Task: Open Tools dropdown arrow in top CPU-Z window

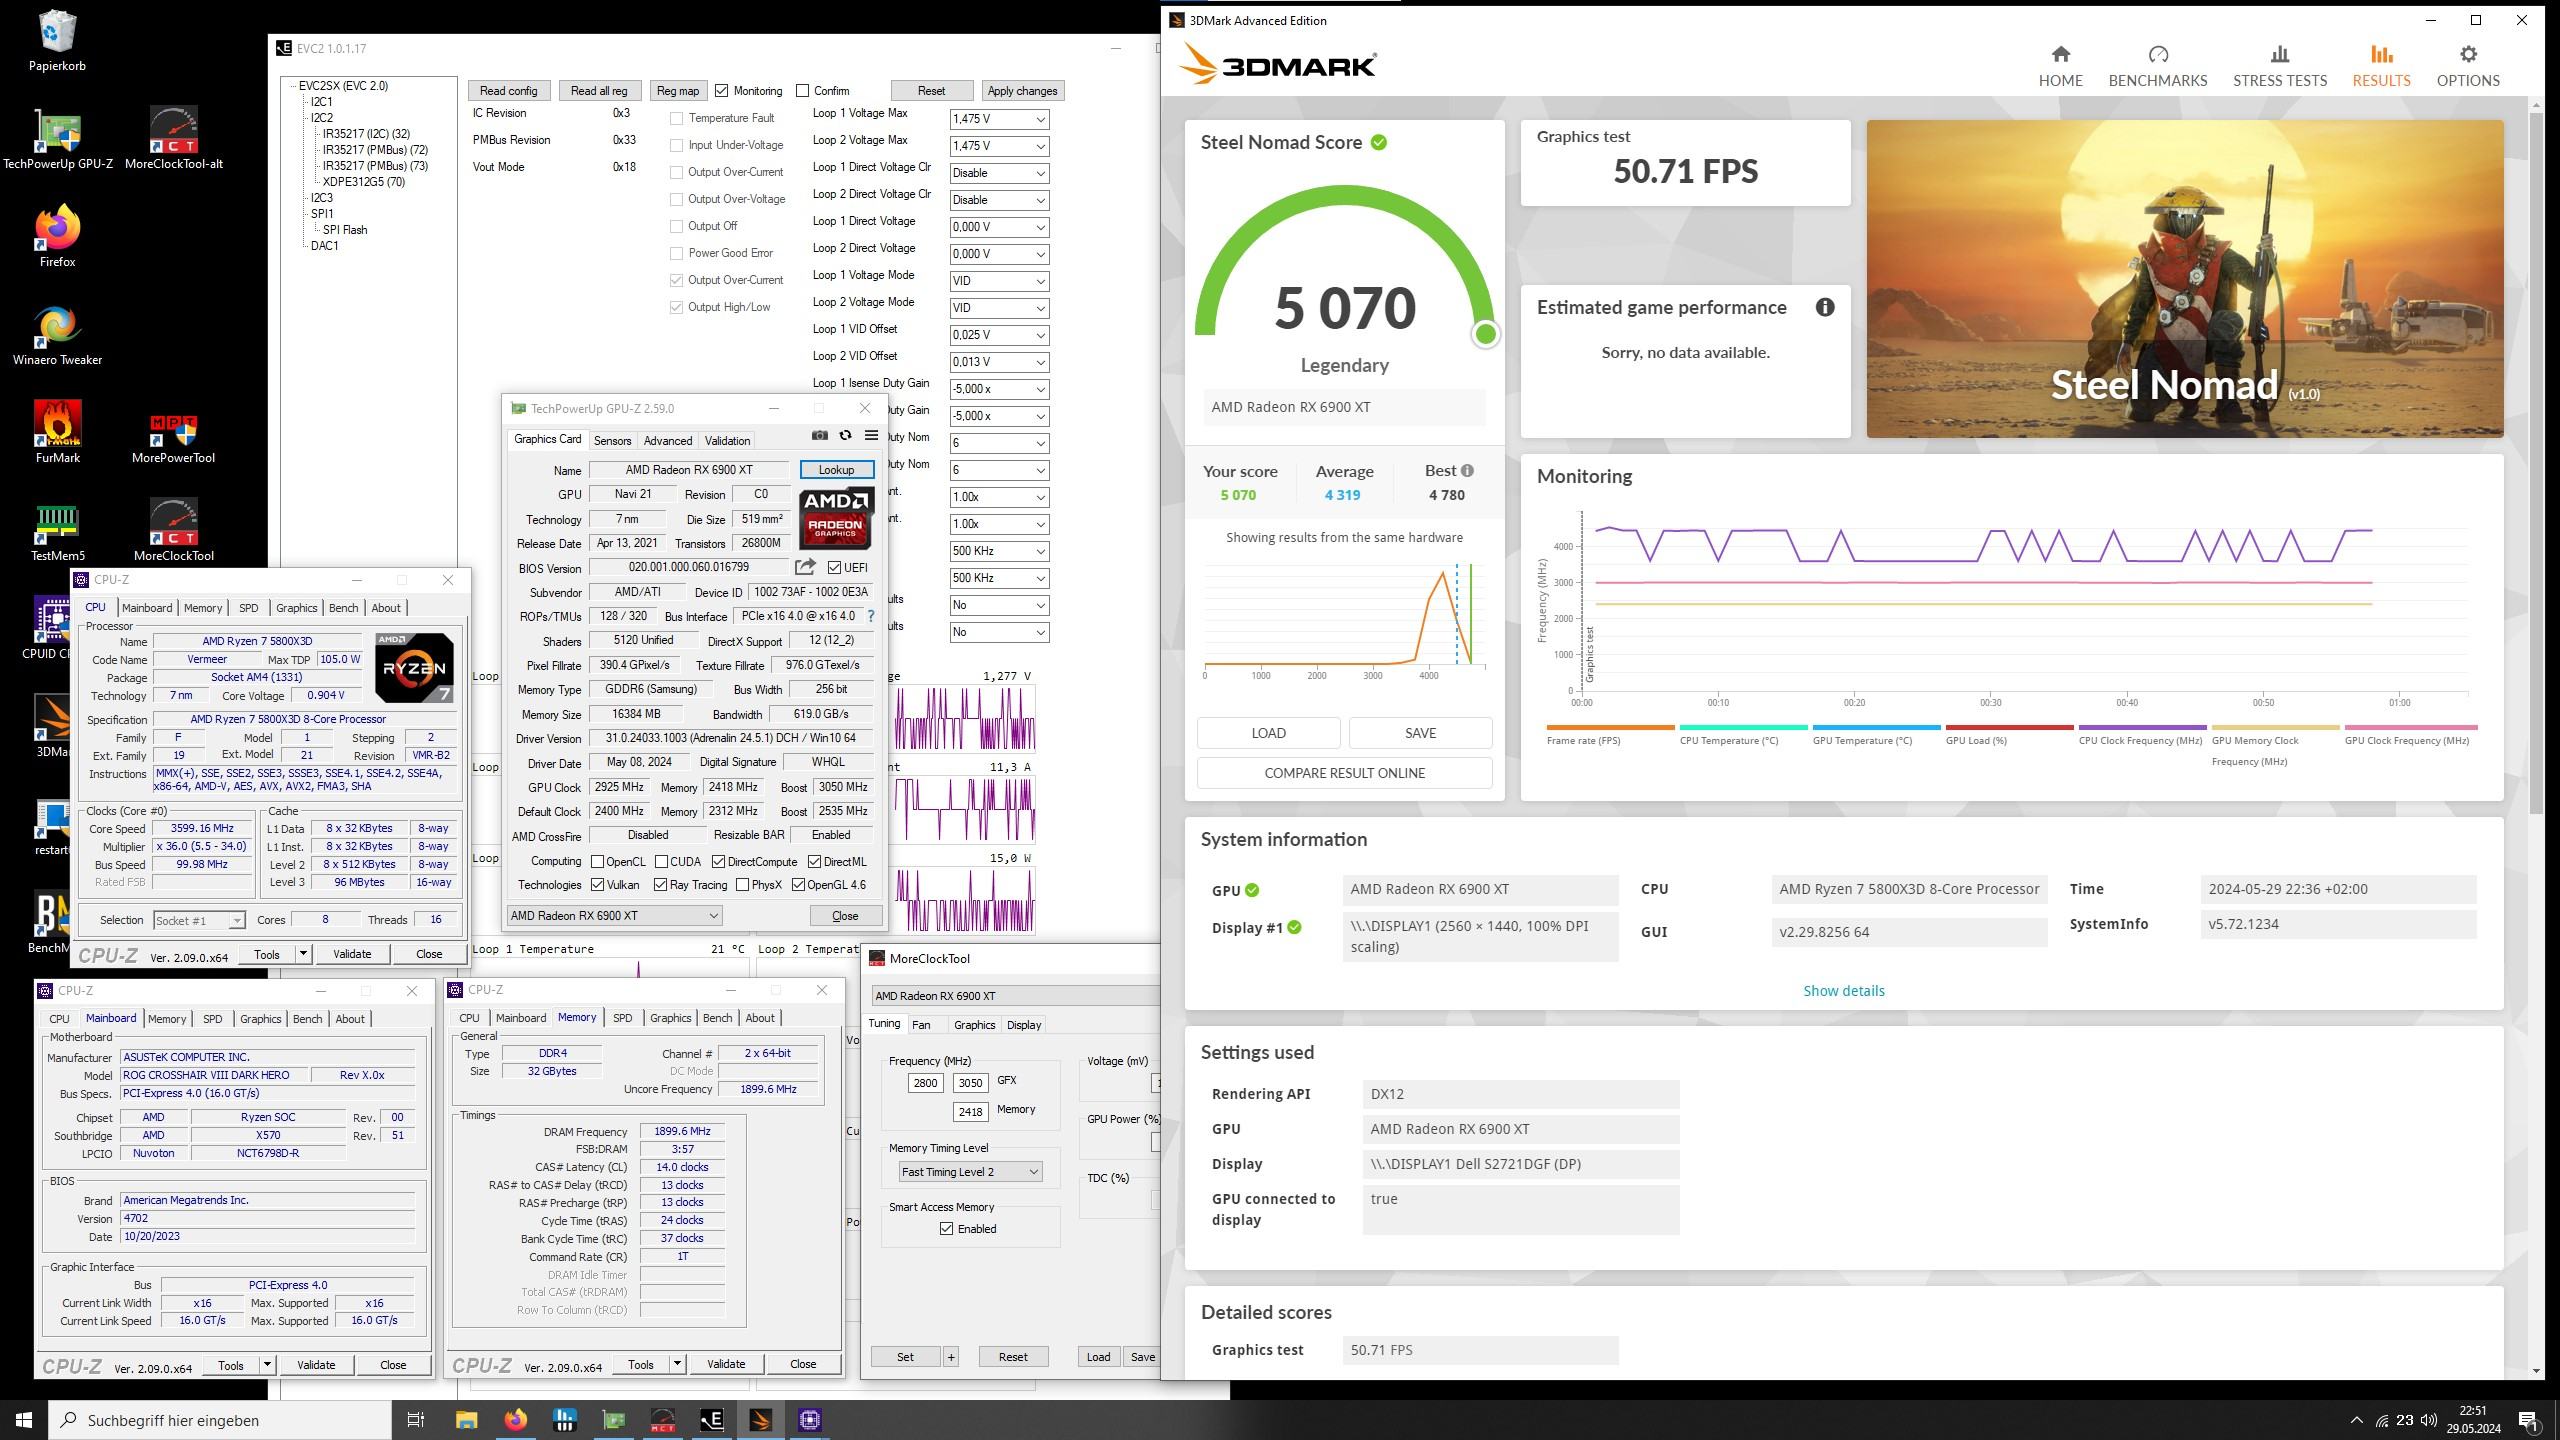Action: coord(303,954)
